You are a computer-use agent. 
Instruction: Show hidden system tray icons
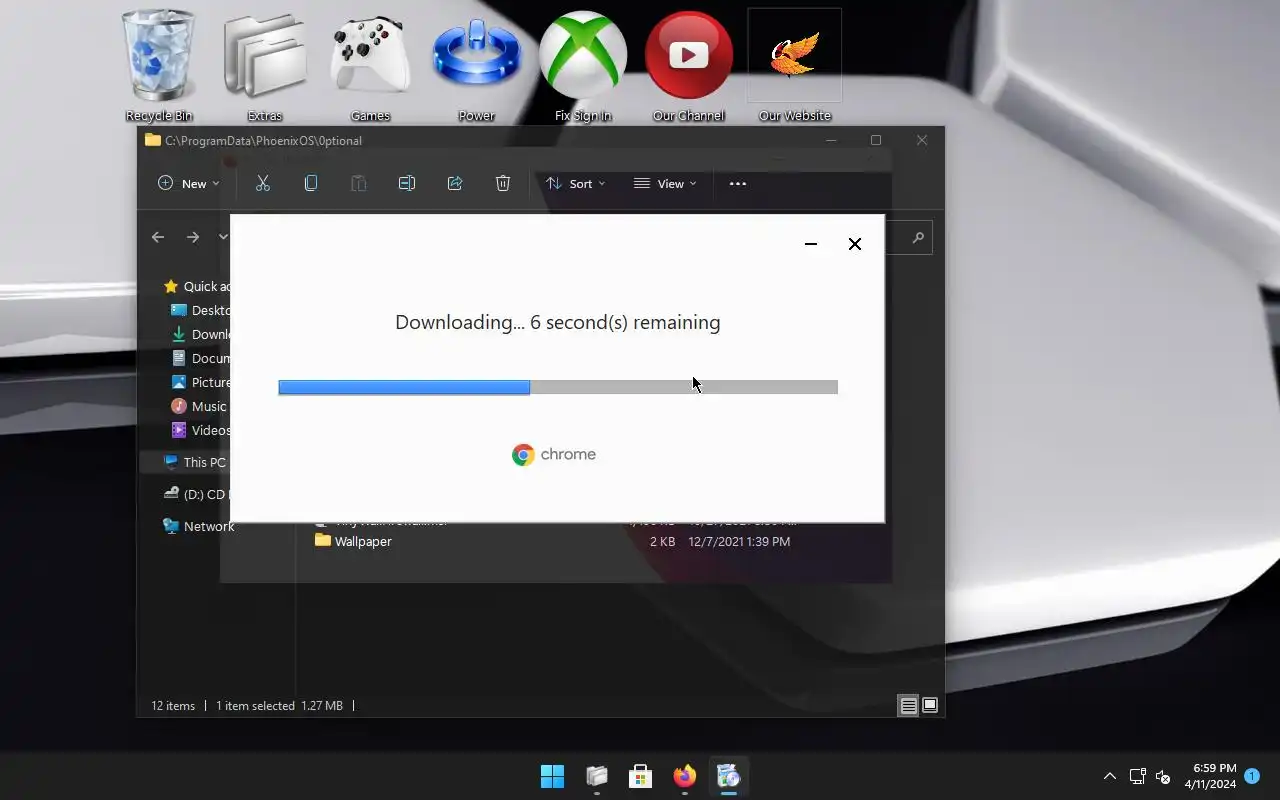pyautogui.click(x=1109, y=776)
